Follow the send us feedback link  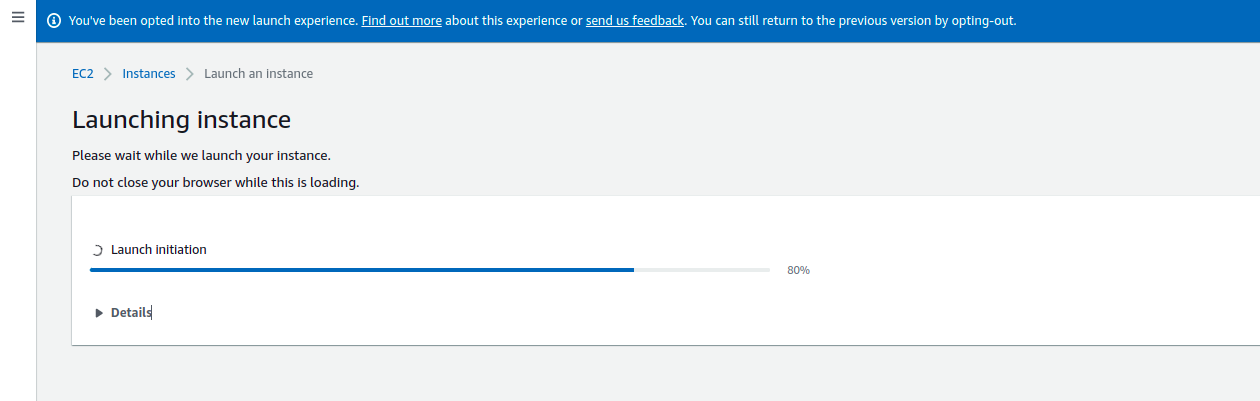pos(635,21)
